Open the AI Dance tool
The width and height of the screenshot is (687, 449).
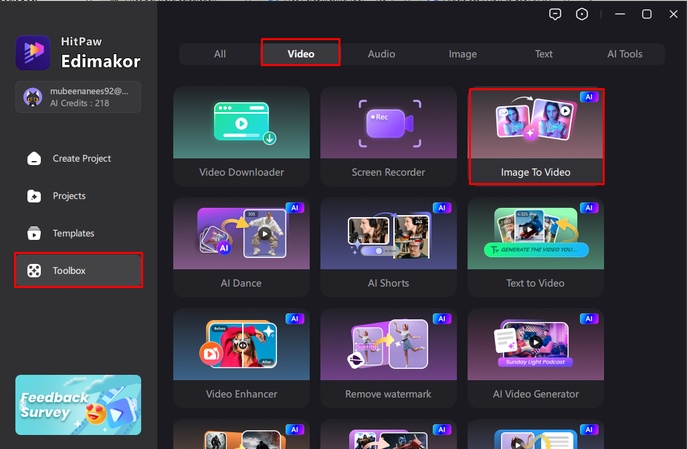pyautogui.click(x=241, y=248)
